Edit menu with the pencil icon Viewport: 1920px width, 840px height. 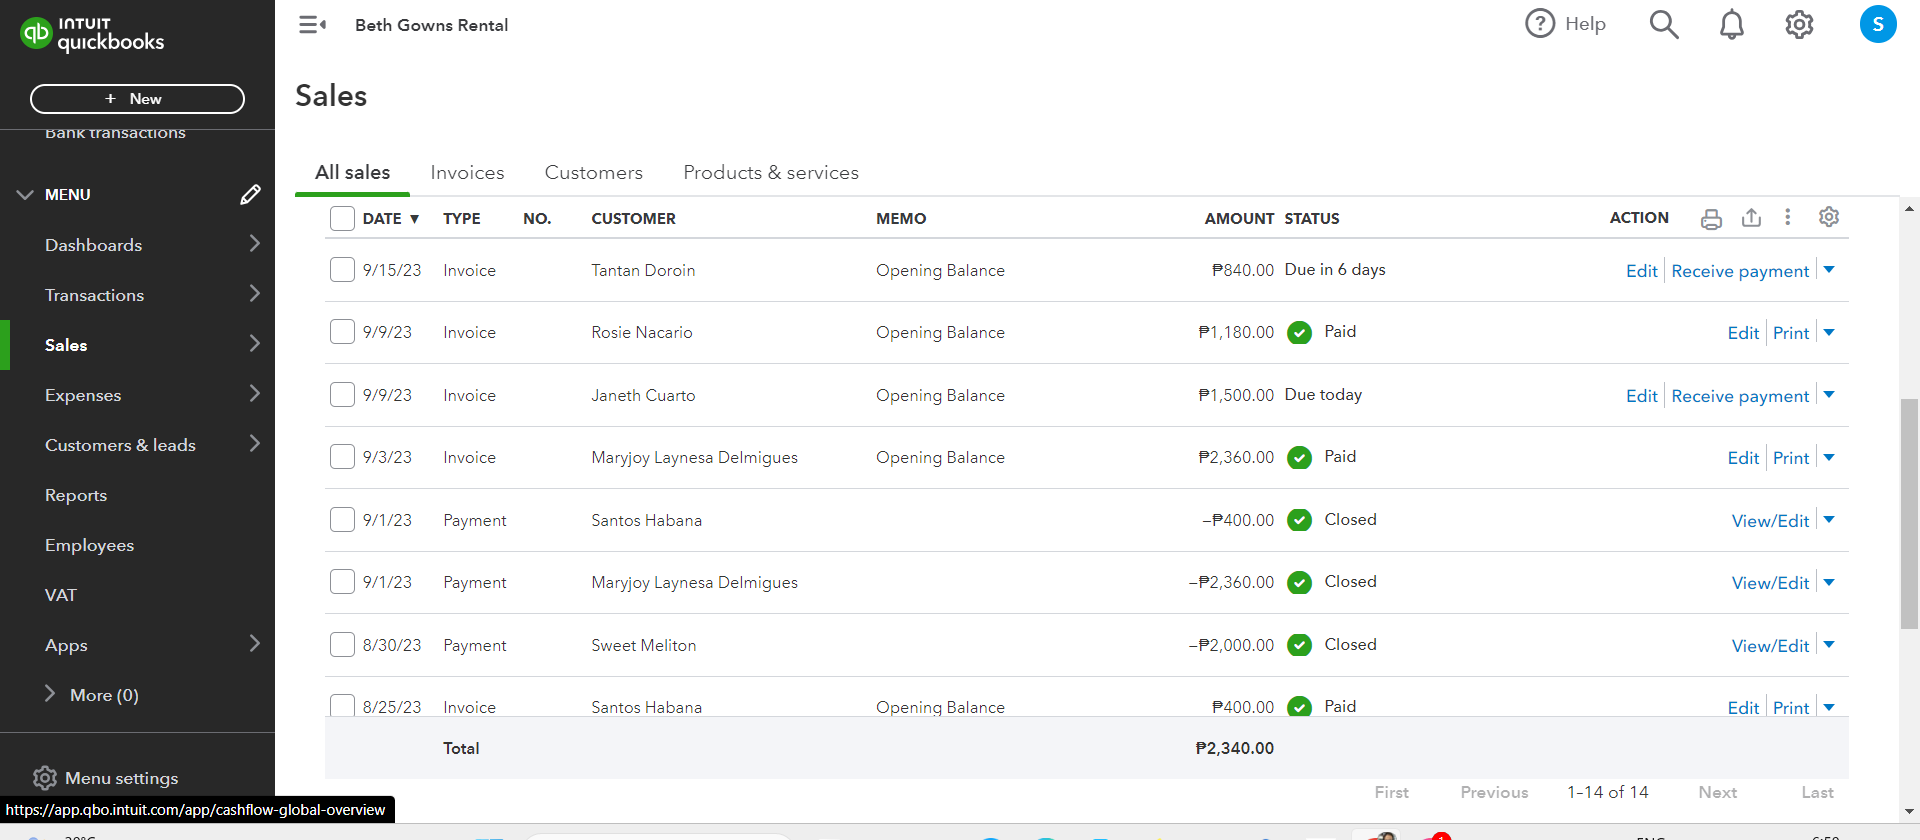(250, 194)
